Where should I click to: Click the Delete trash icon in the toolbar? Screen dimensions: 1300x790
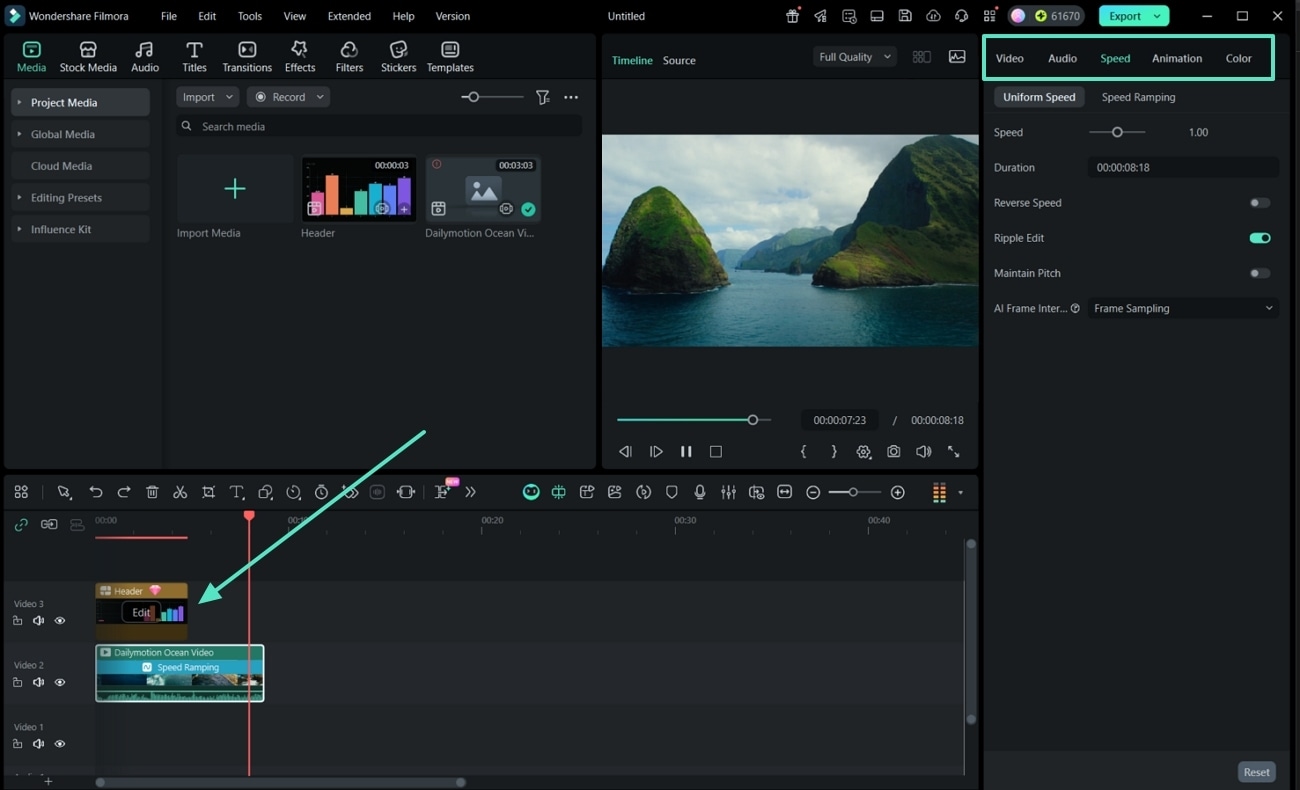click(152, 492)
